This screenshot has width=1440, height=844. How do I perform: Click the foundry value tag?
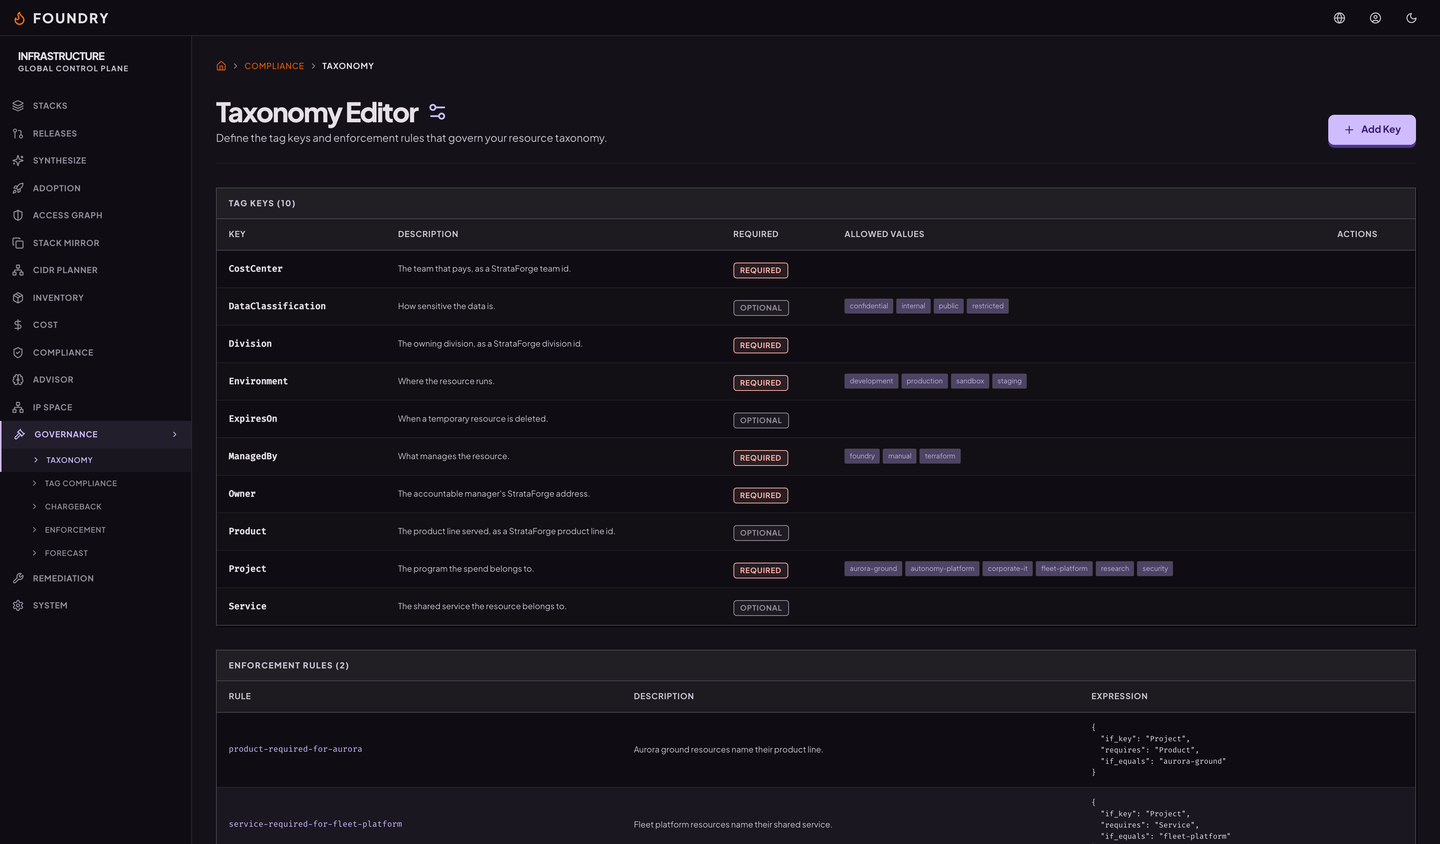click(x=862, y=456)
